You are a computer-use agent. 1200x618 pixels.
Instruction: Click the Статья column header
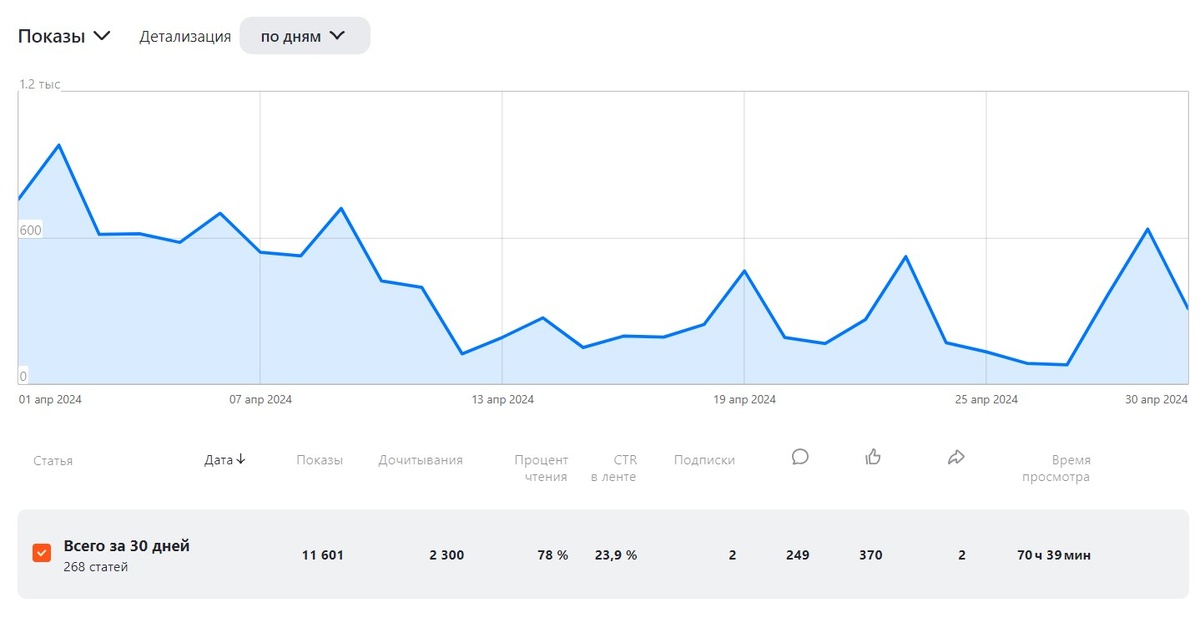[53, 461]
